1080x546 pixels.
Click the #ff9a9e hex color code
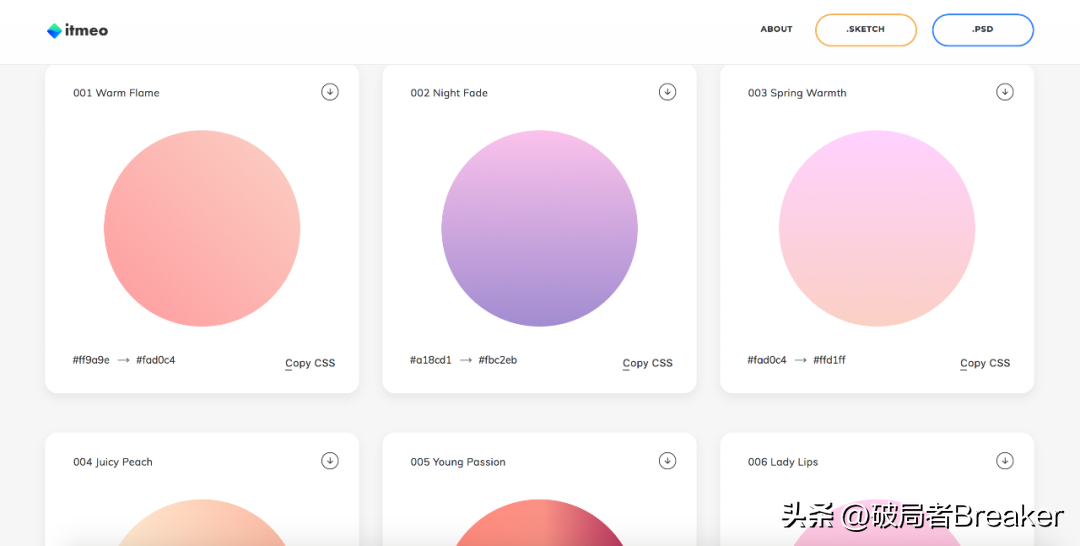91,360
